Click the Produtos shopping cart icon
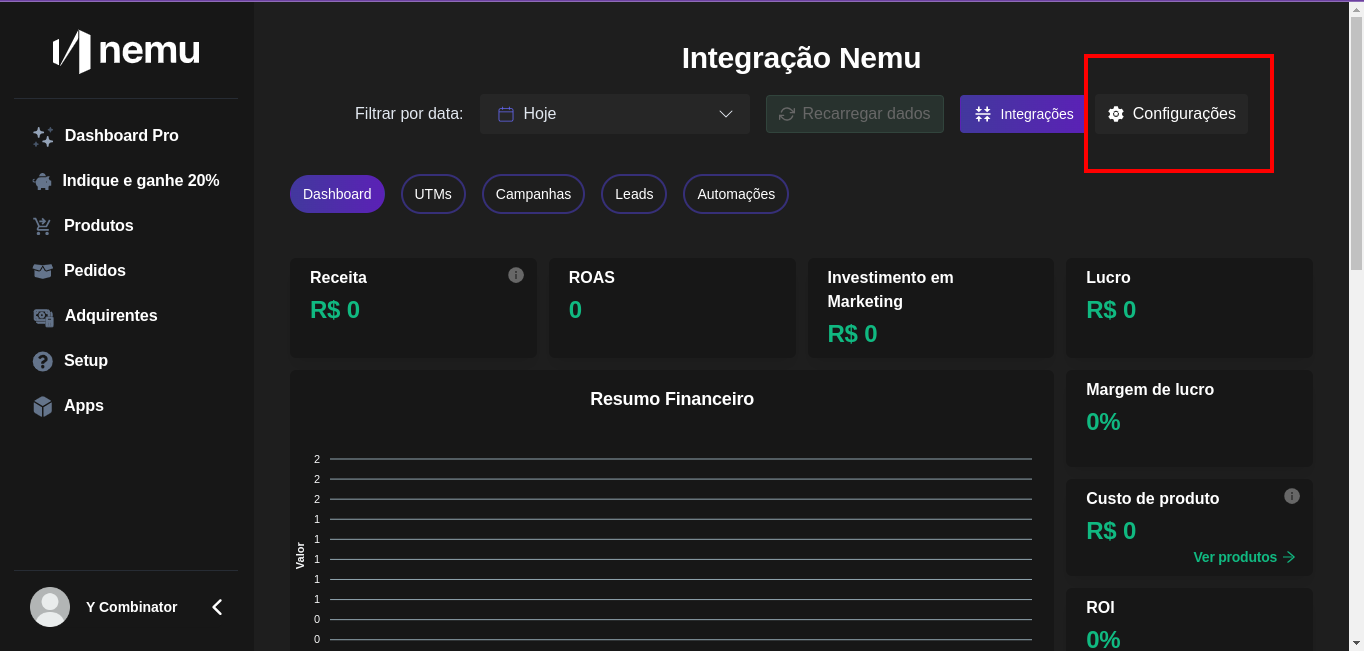This screenshot has width=1364, height=651. point(42,226)
